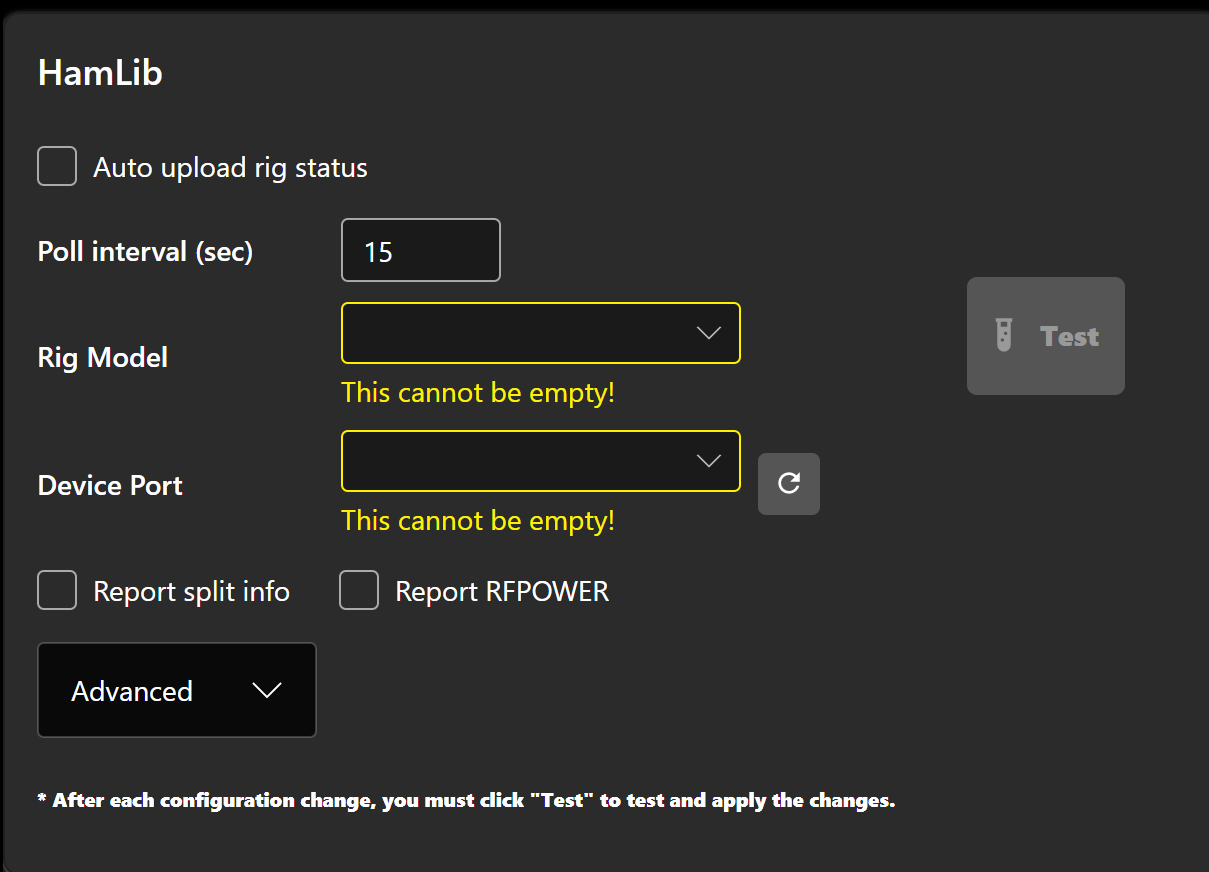Open the Rig Model dropdown
Image resolution: width=1209 pixels, height=872 pixels.
[x=541, y=333]
